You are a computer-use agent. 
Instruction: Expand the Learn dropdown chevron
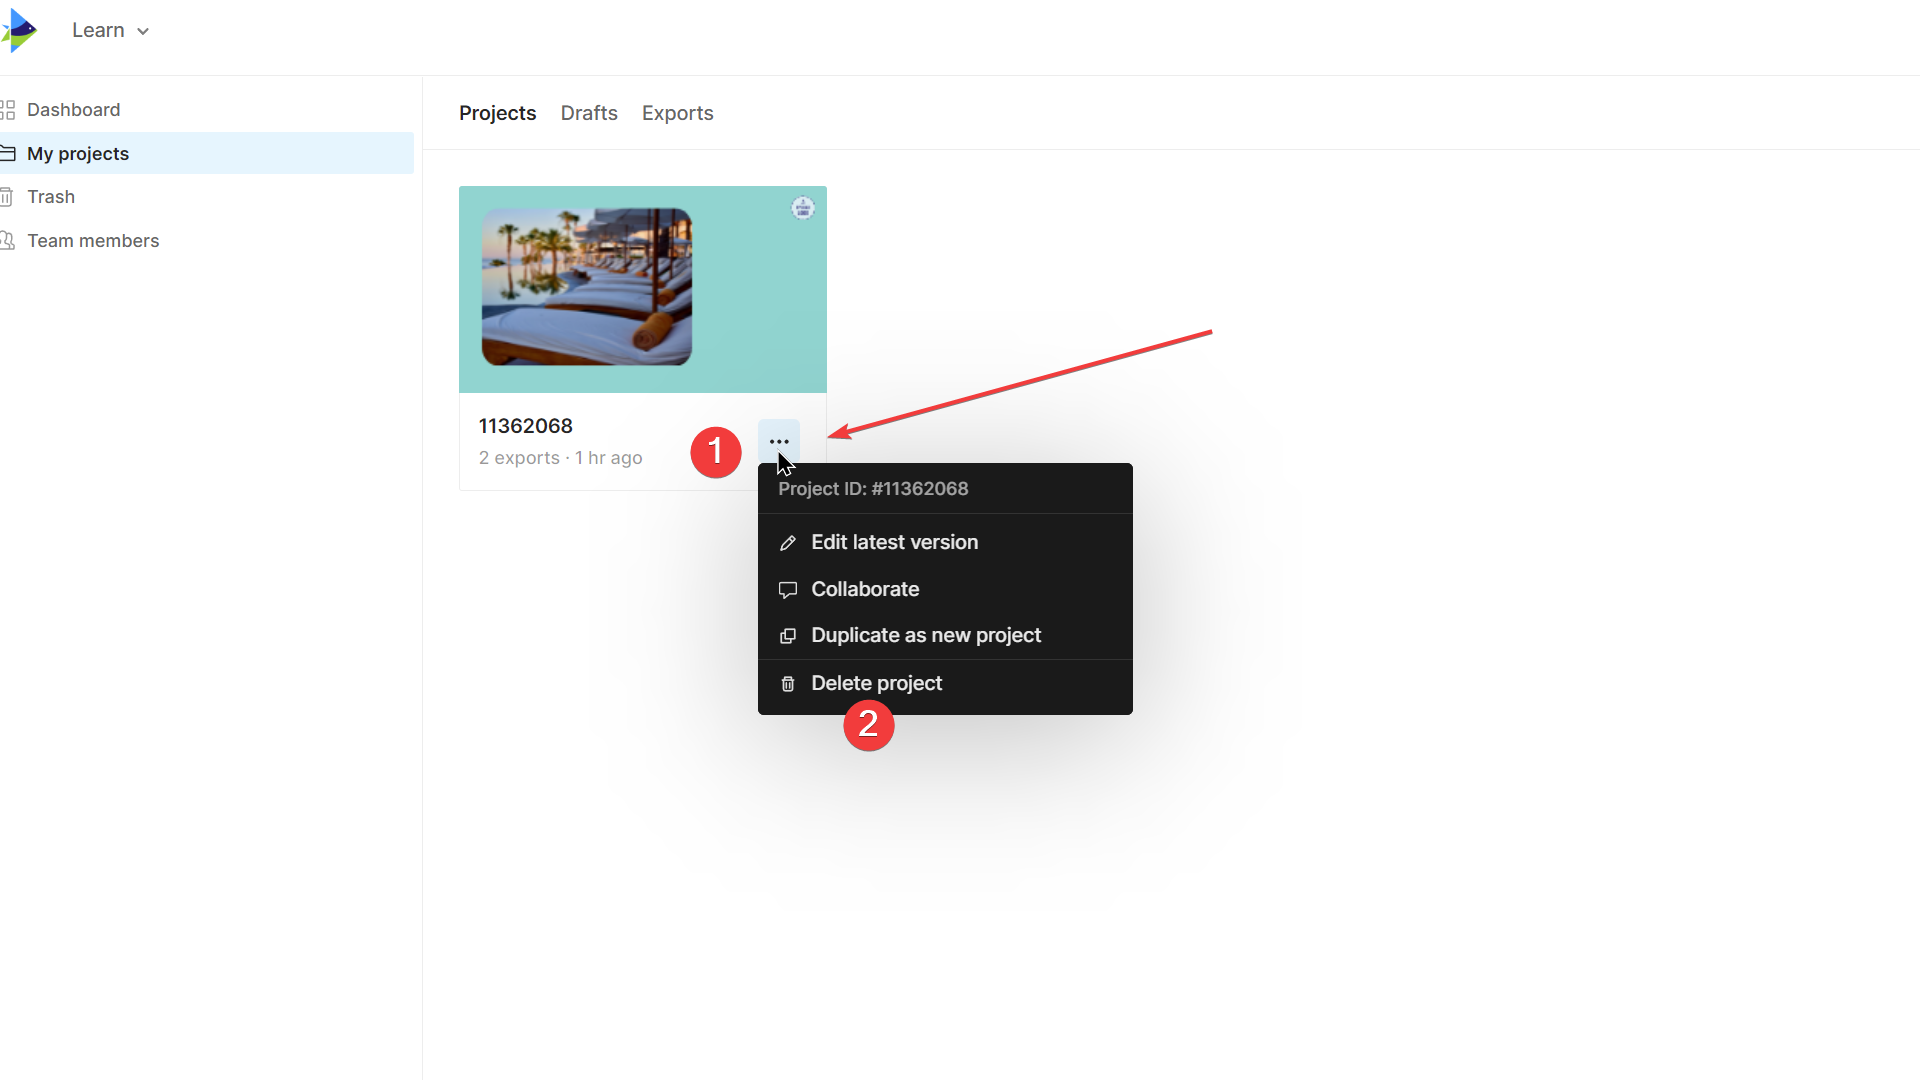143,32
